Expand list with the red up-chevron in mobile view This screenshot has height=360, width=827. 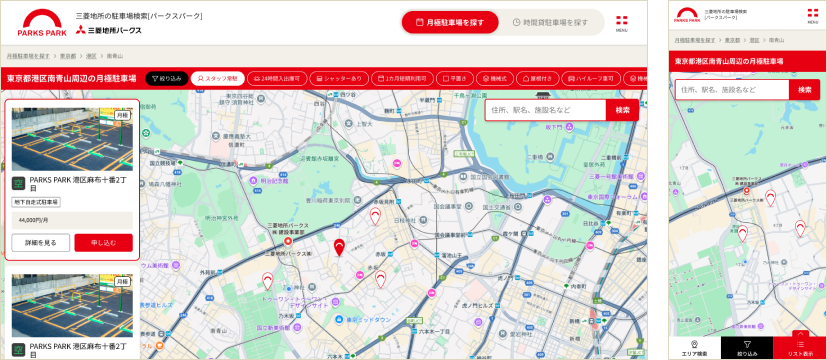(801, 334)
